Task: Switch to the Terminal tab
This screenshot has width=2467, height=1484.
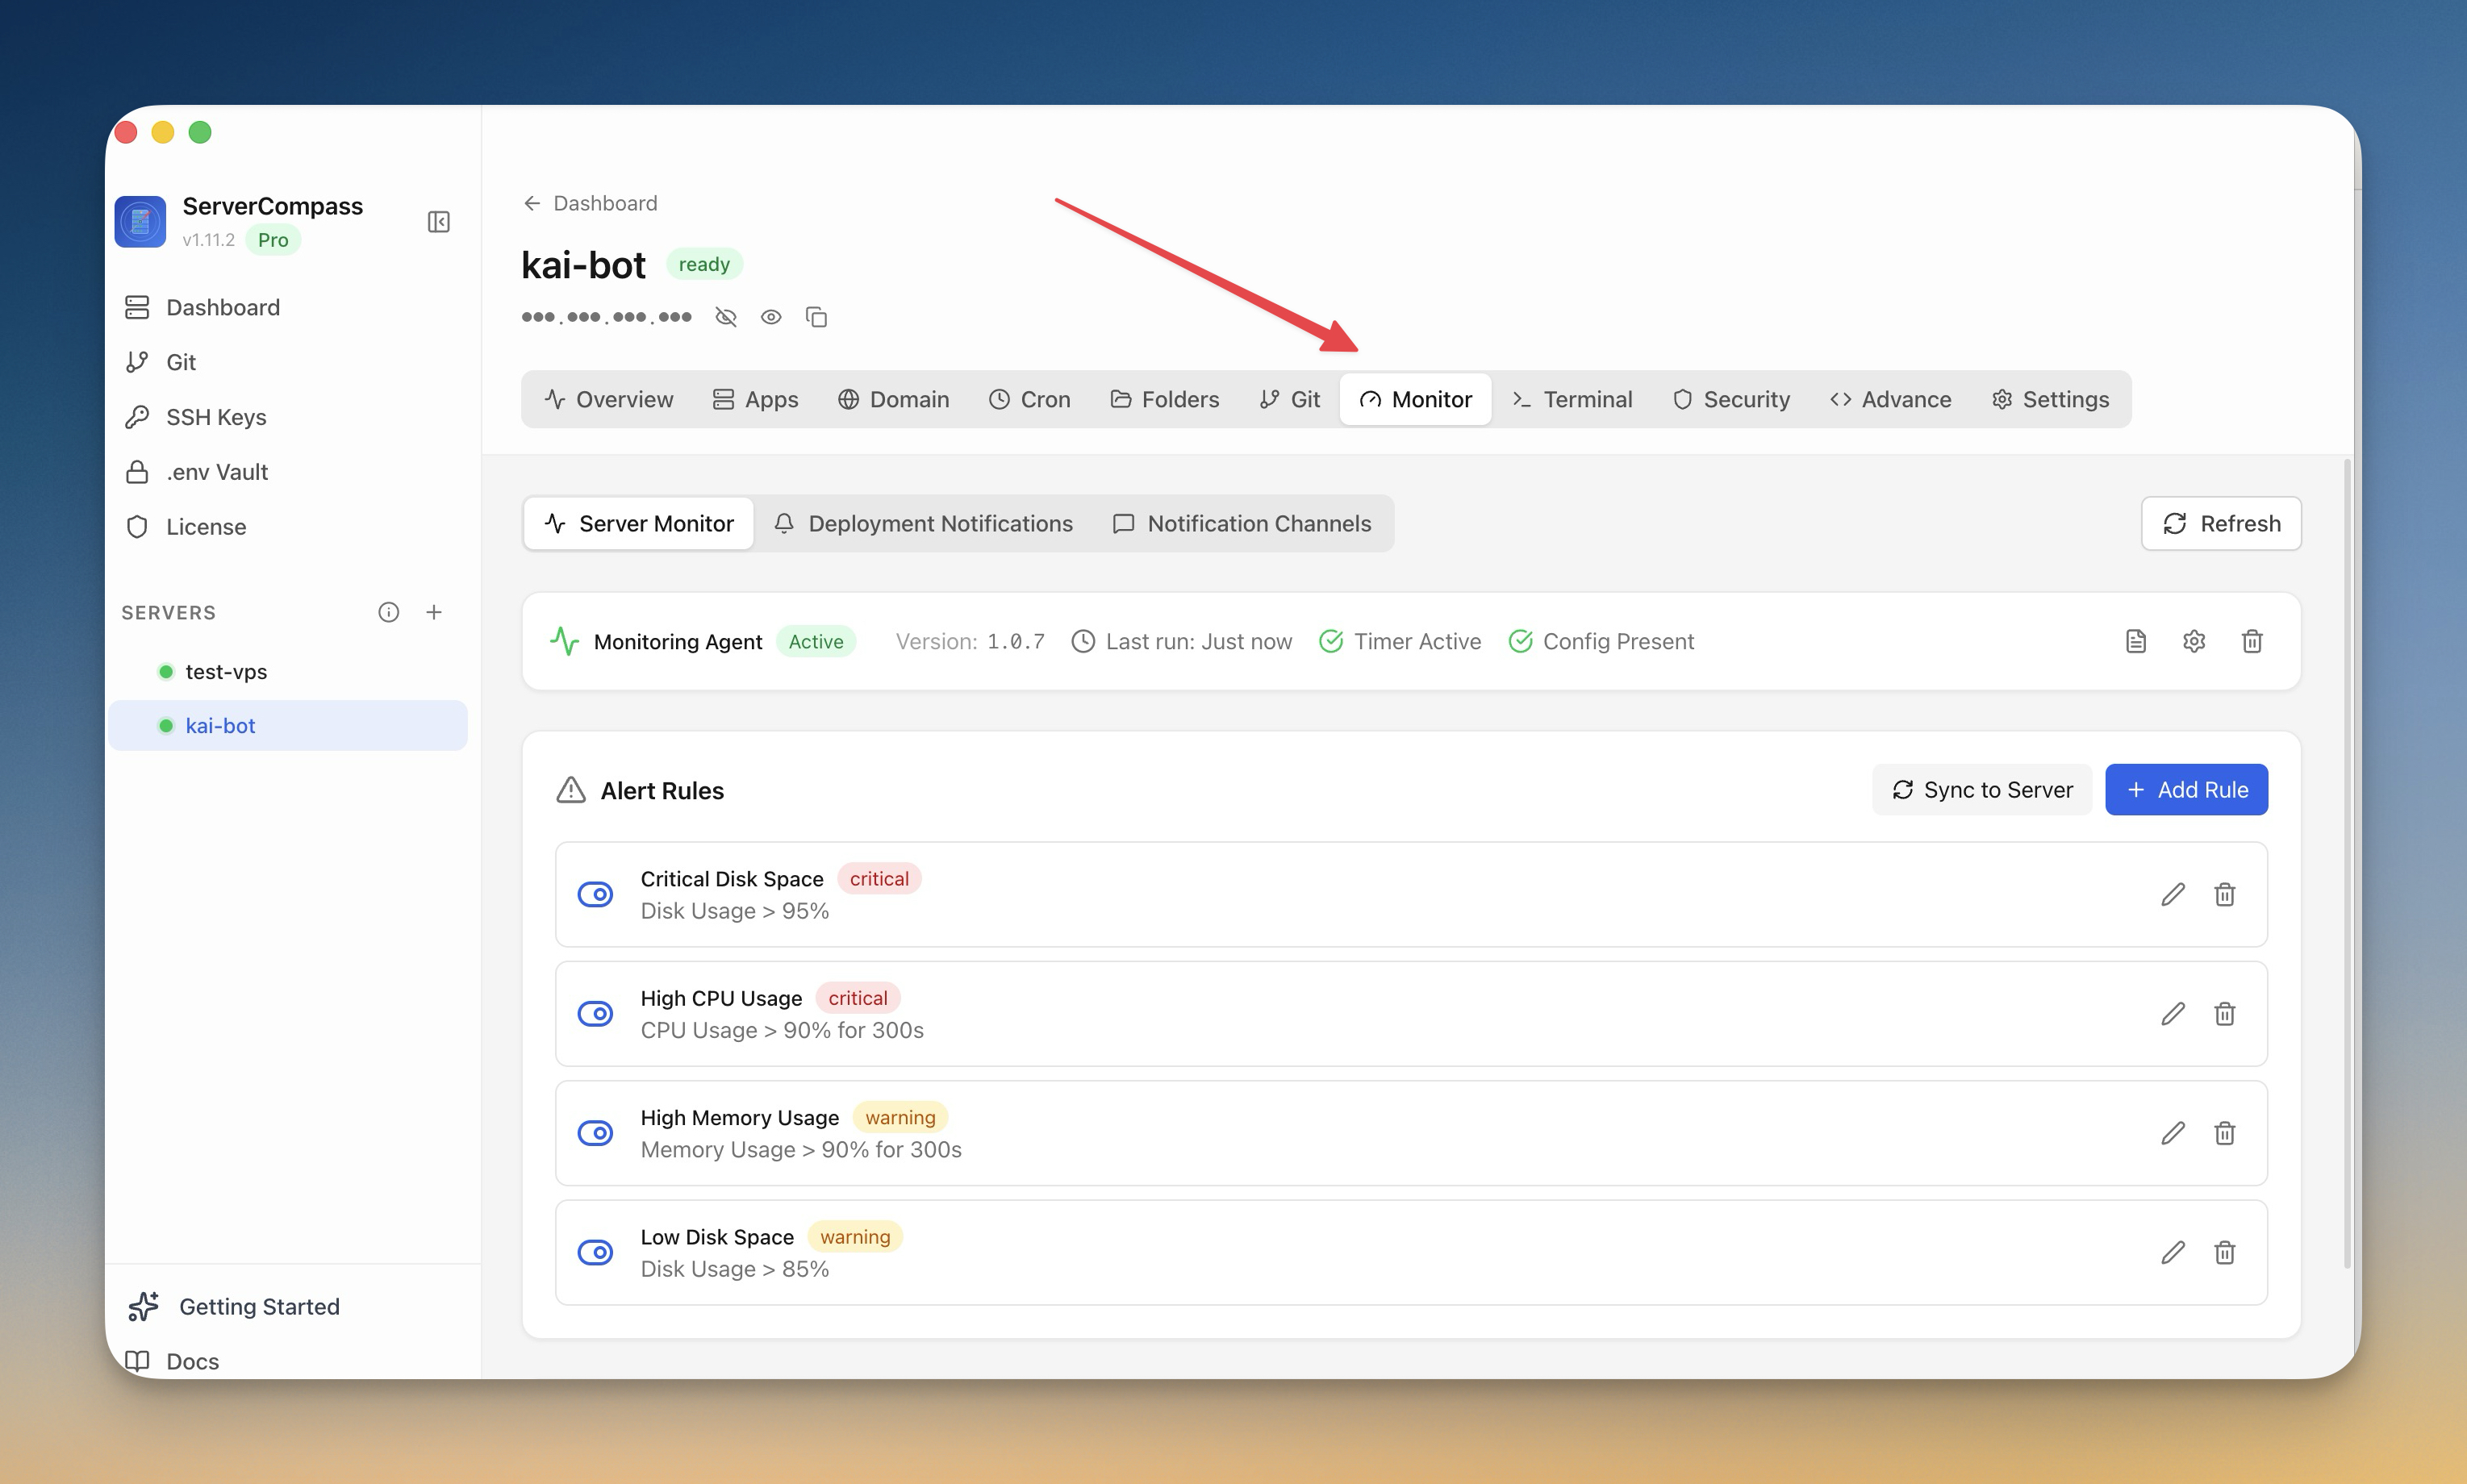Action: click(1572, 399)
